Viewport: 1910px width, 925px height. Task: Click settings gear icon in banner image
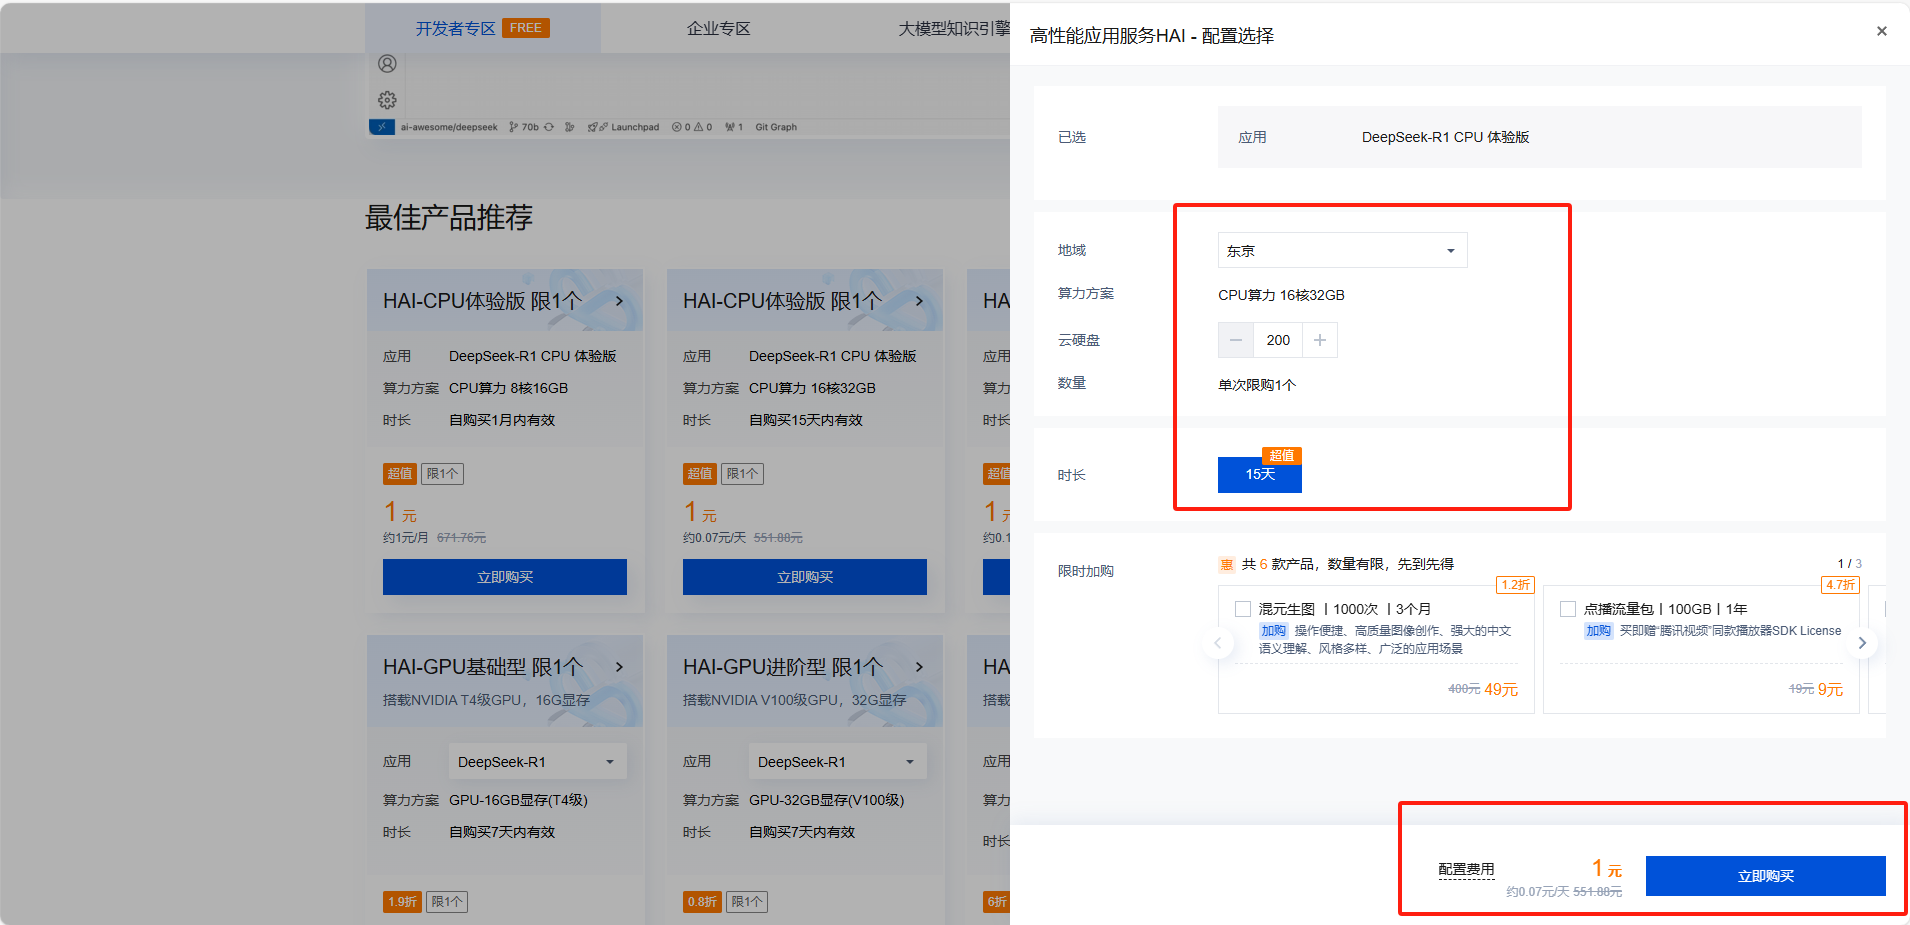(387, 100)
